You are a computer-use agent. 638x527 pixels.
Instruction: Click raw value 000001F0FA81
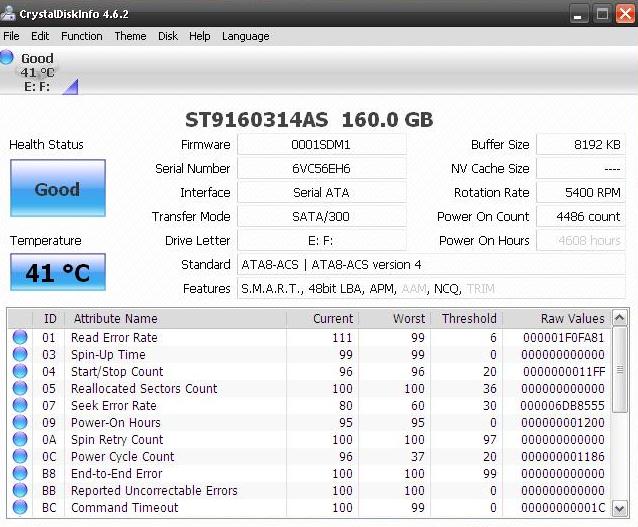[x=564, y=337]
